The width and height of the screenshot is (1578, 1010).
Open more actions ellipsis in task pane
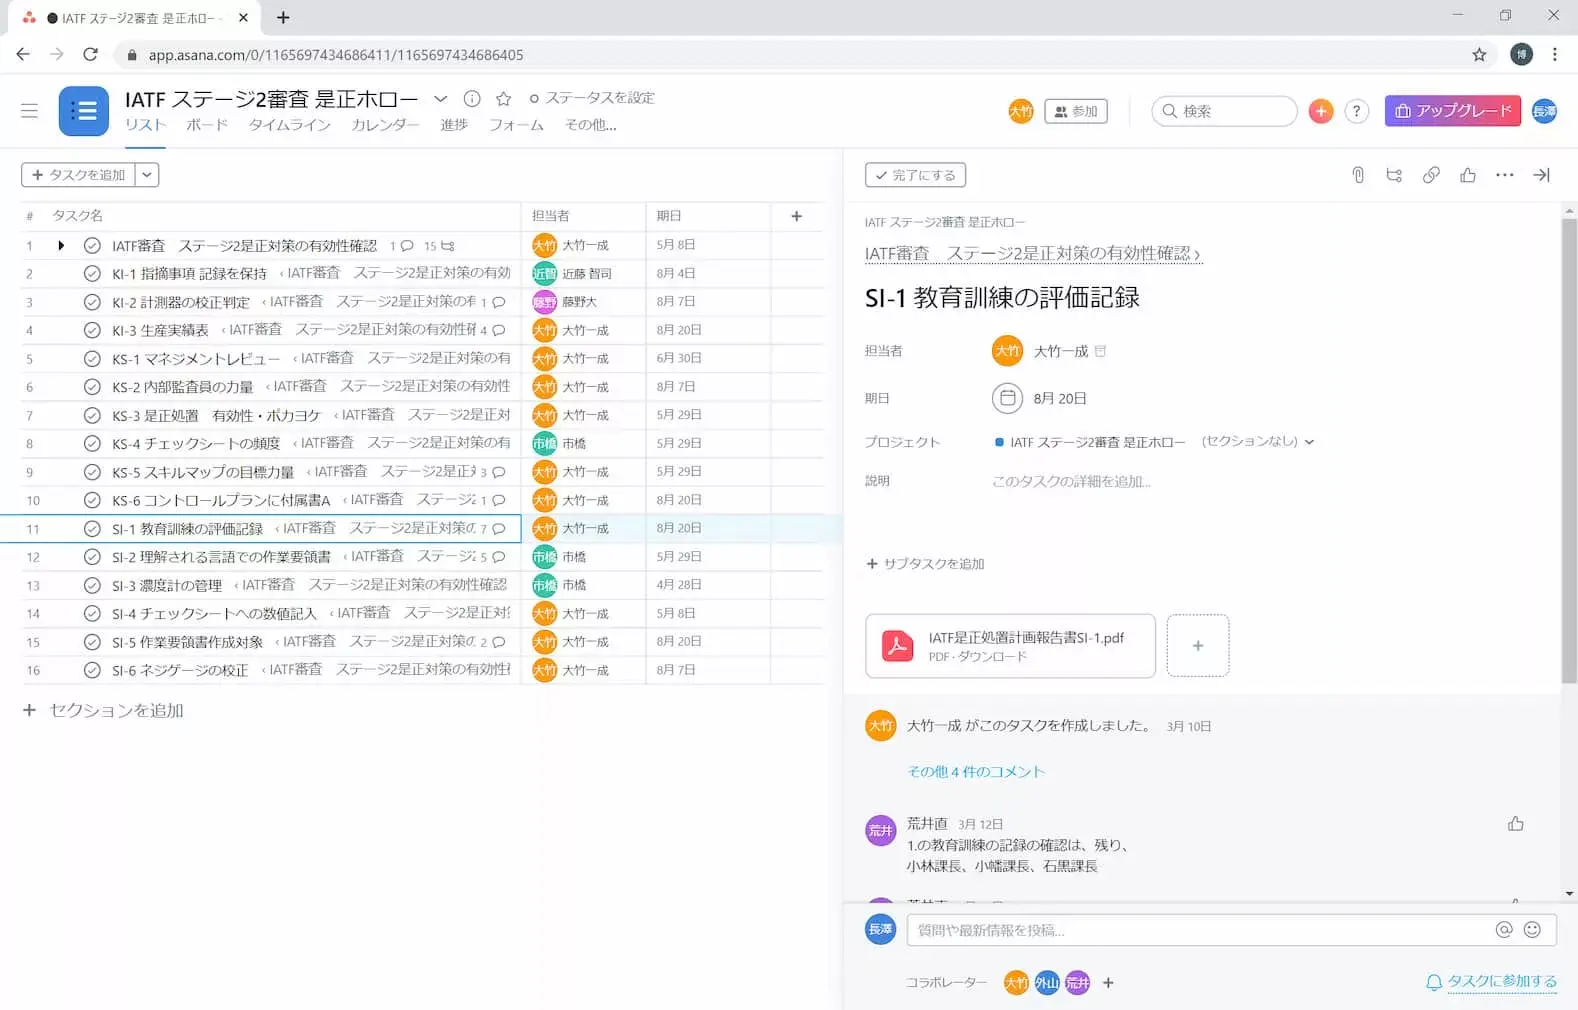[x=1504, y=175]
